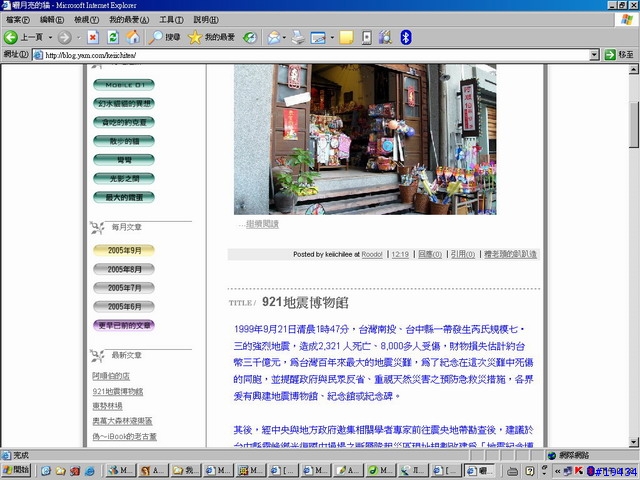The height and width of the screenshot is (480, 640).
Task: Click the vertical scrollbar thumb
Action: tap(633, 124)
